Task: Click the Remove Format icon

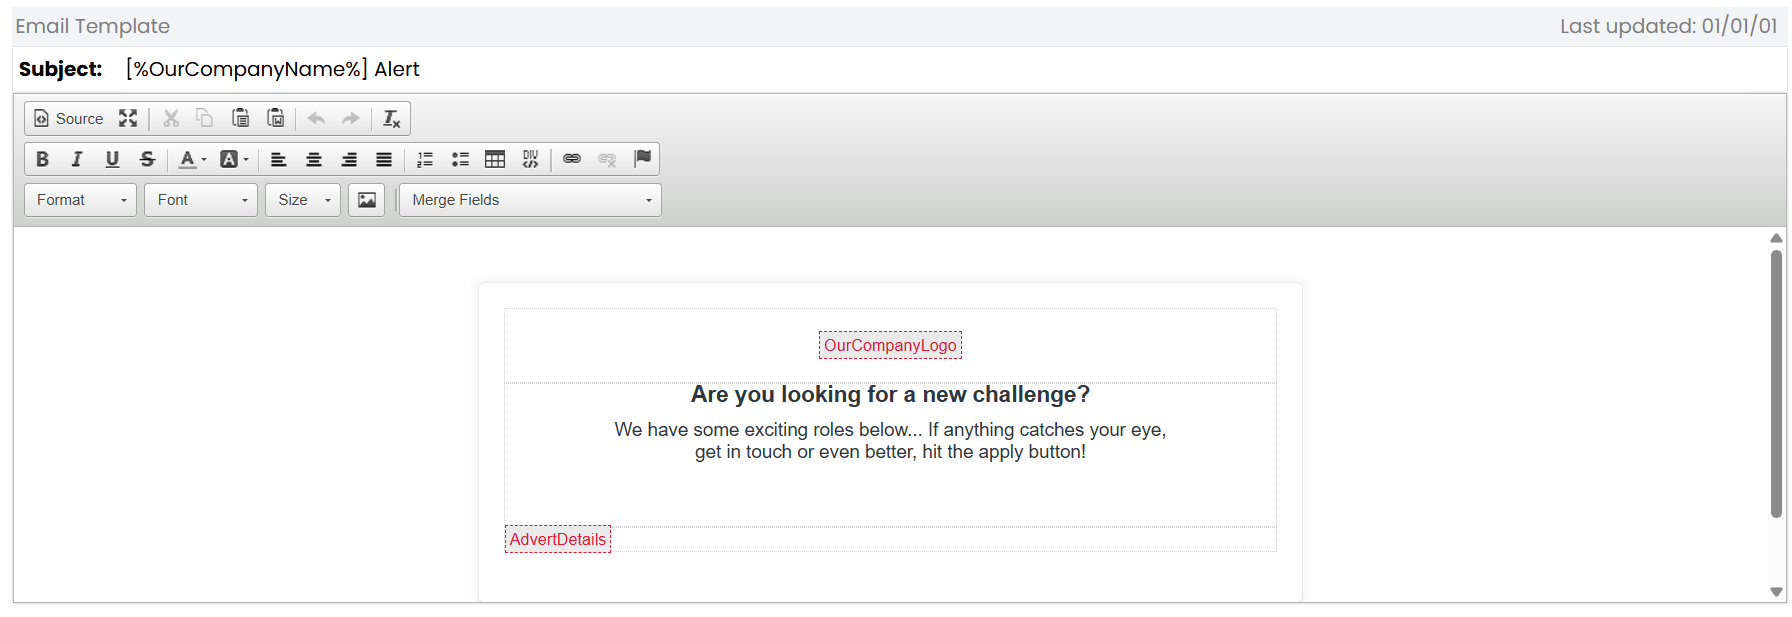Action: click(391, 119)
